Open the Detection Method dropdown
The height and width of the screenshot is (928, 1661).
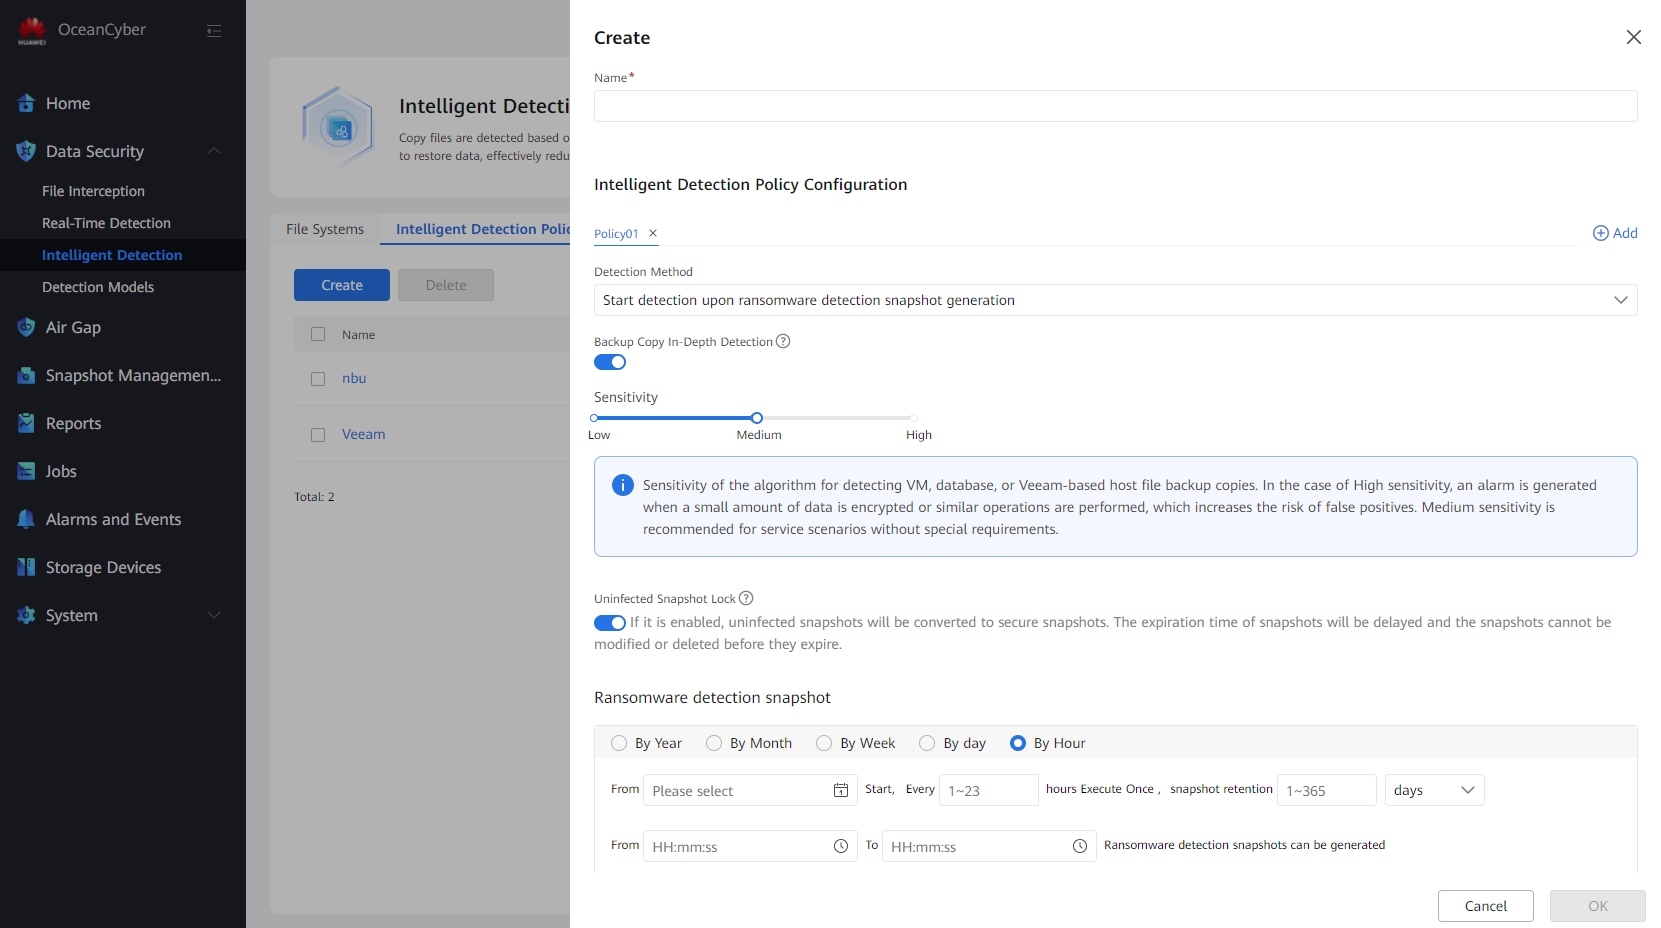(1114, 300)
